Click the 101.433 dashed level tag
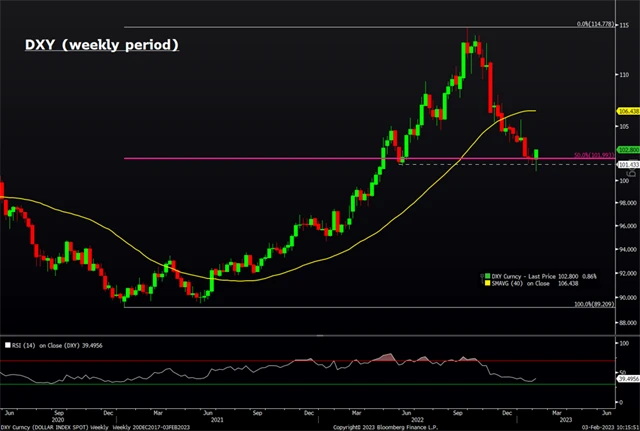 click(x=629, y=164)
